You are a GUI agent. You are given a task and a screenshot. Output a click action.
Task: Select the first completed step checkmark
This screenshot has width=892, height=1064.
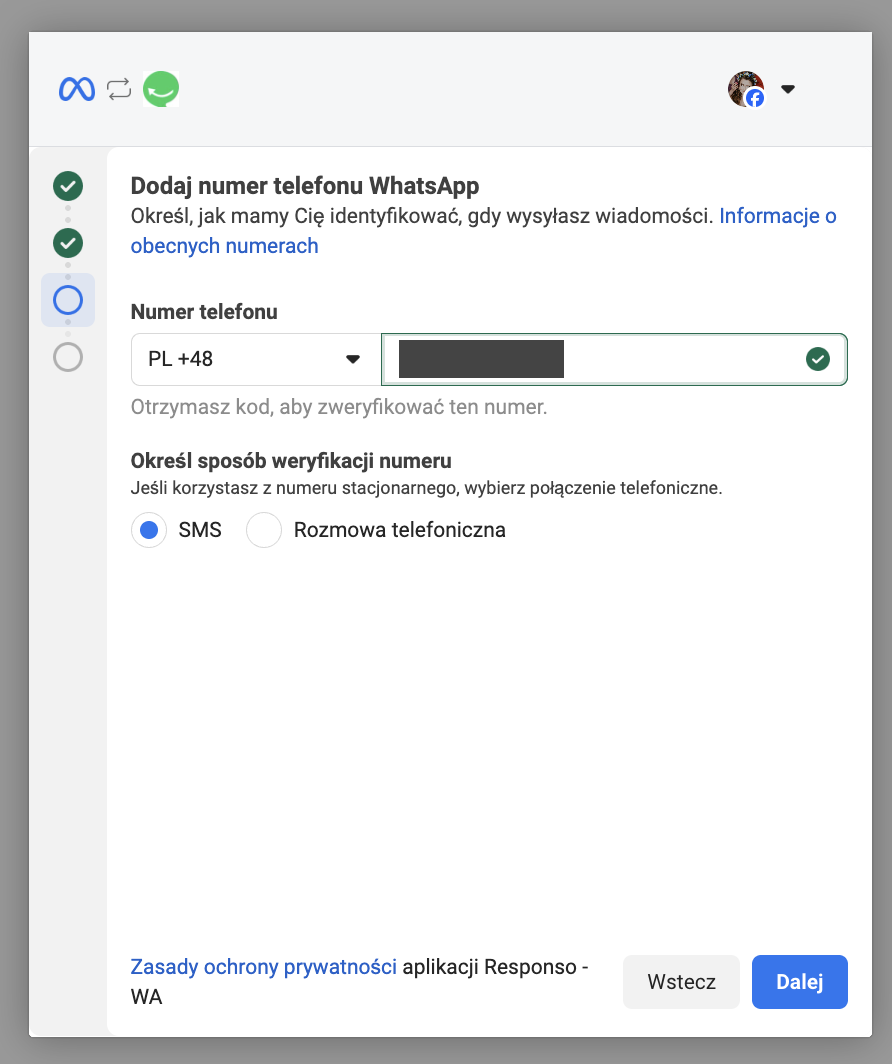click(x=68, y=185)
